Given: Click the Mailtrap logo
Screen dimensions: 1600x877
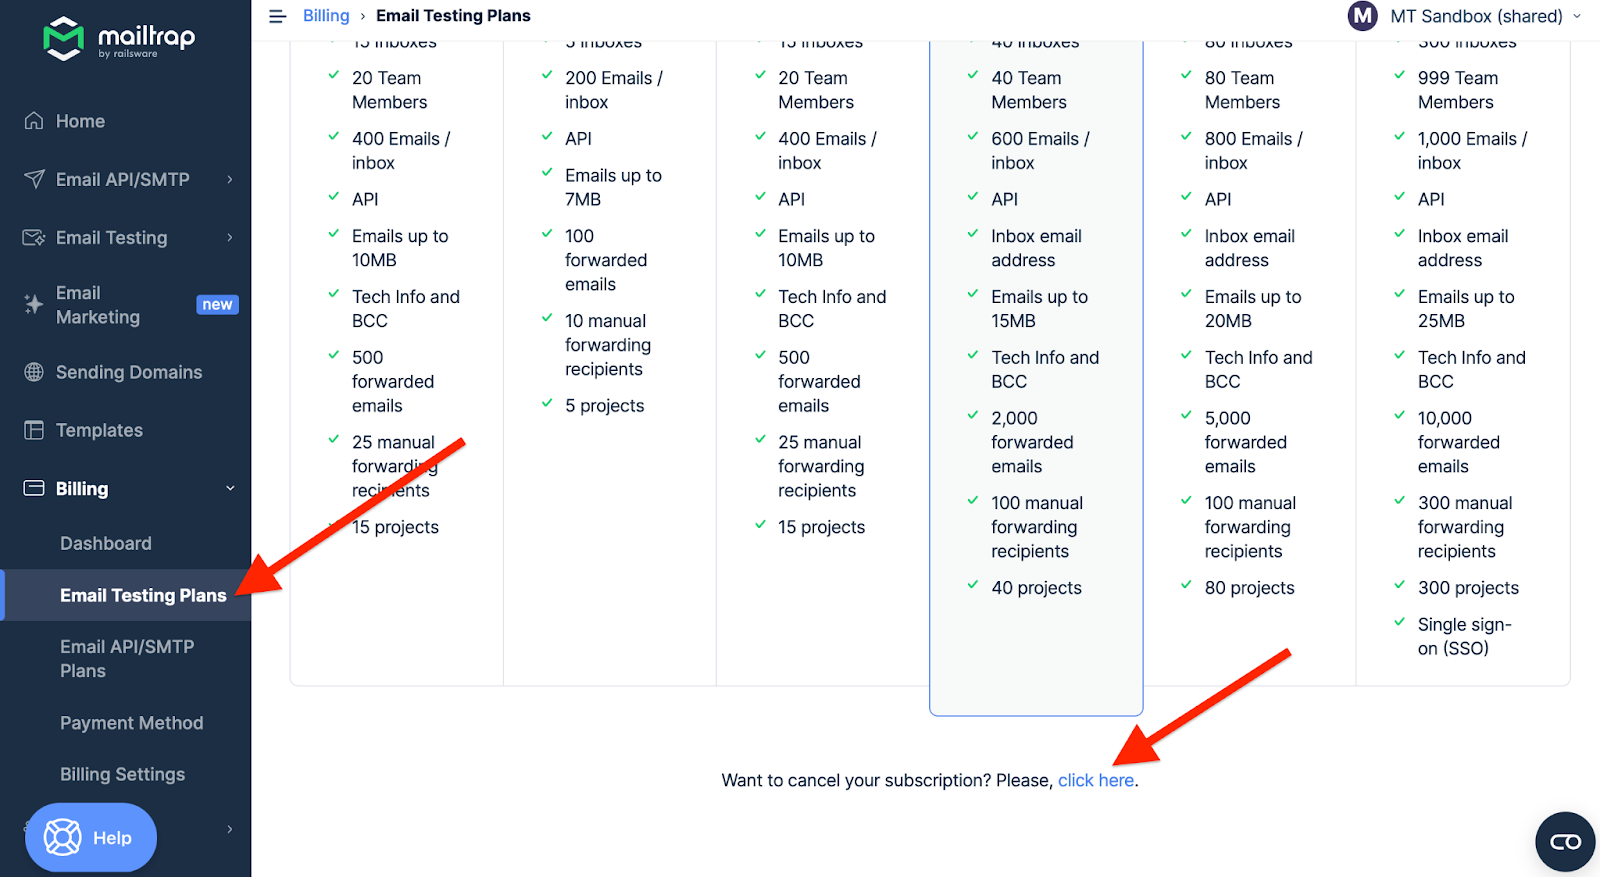Looking at the screenshot, I should click(x=119, y=39).
